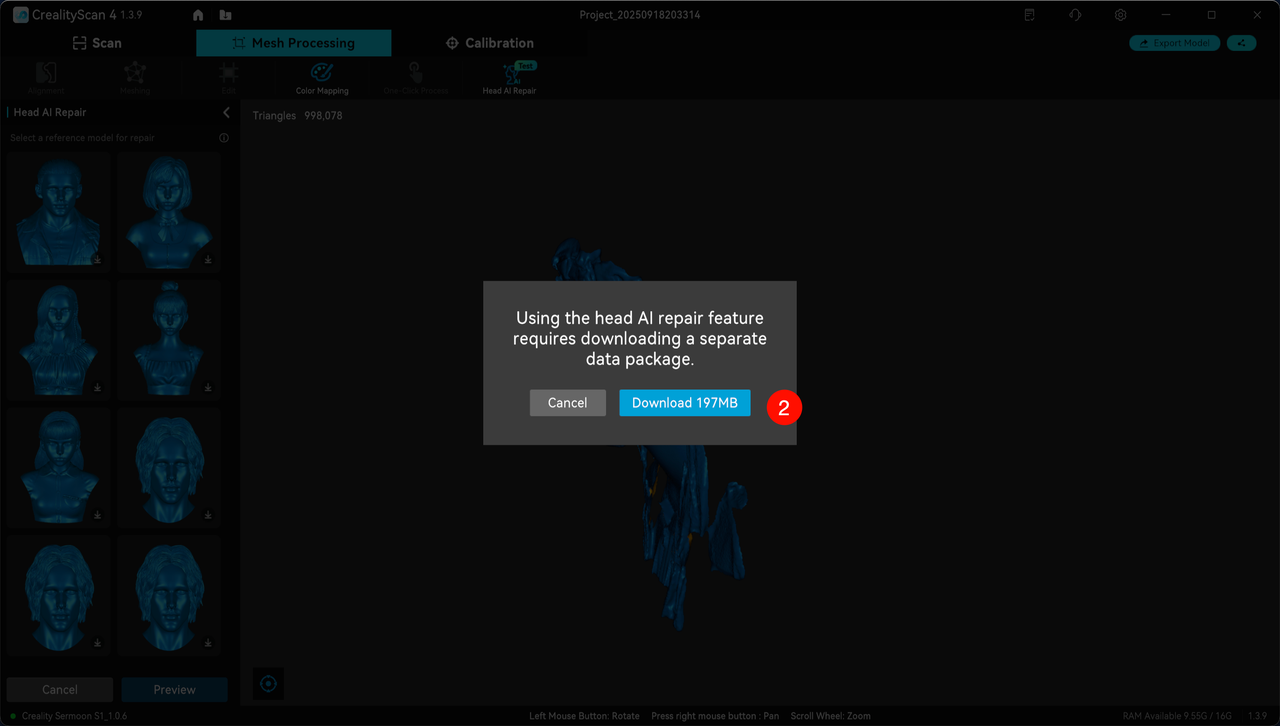
Task: Select the Meshing tool
Action: pyautogui.click(x=134, y=77)
